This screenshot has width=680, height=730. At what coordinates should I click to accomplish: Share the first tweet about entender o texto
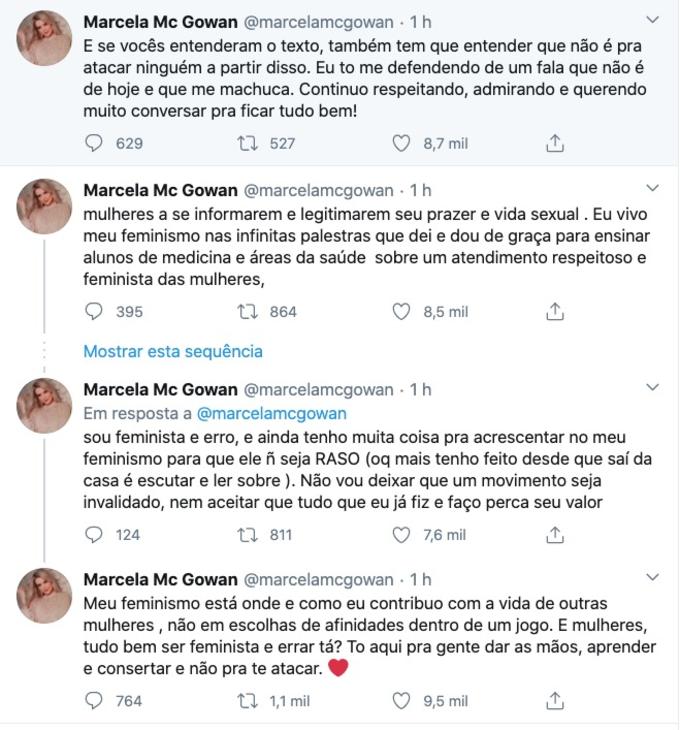click(555, 143)
